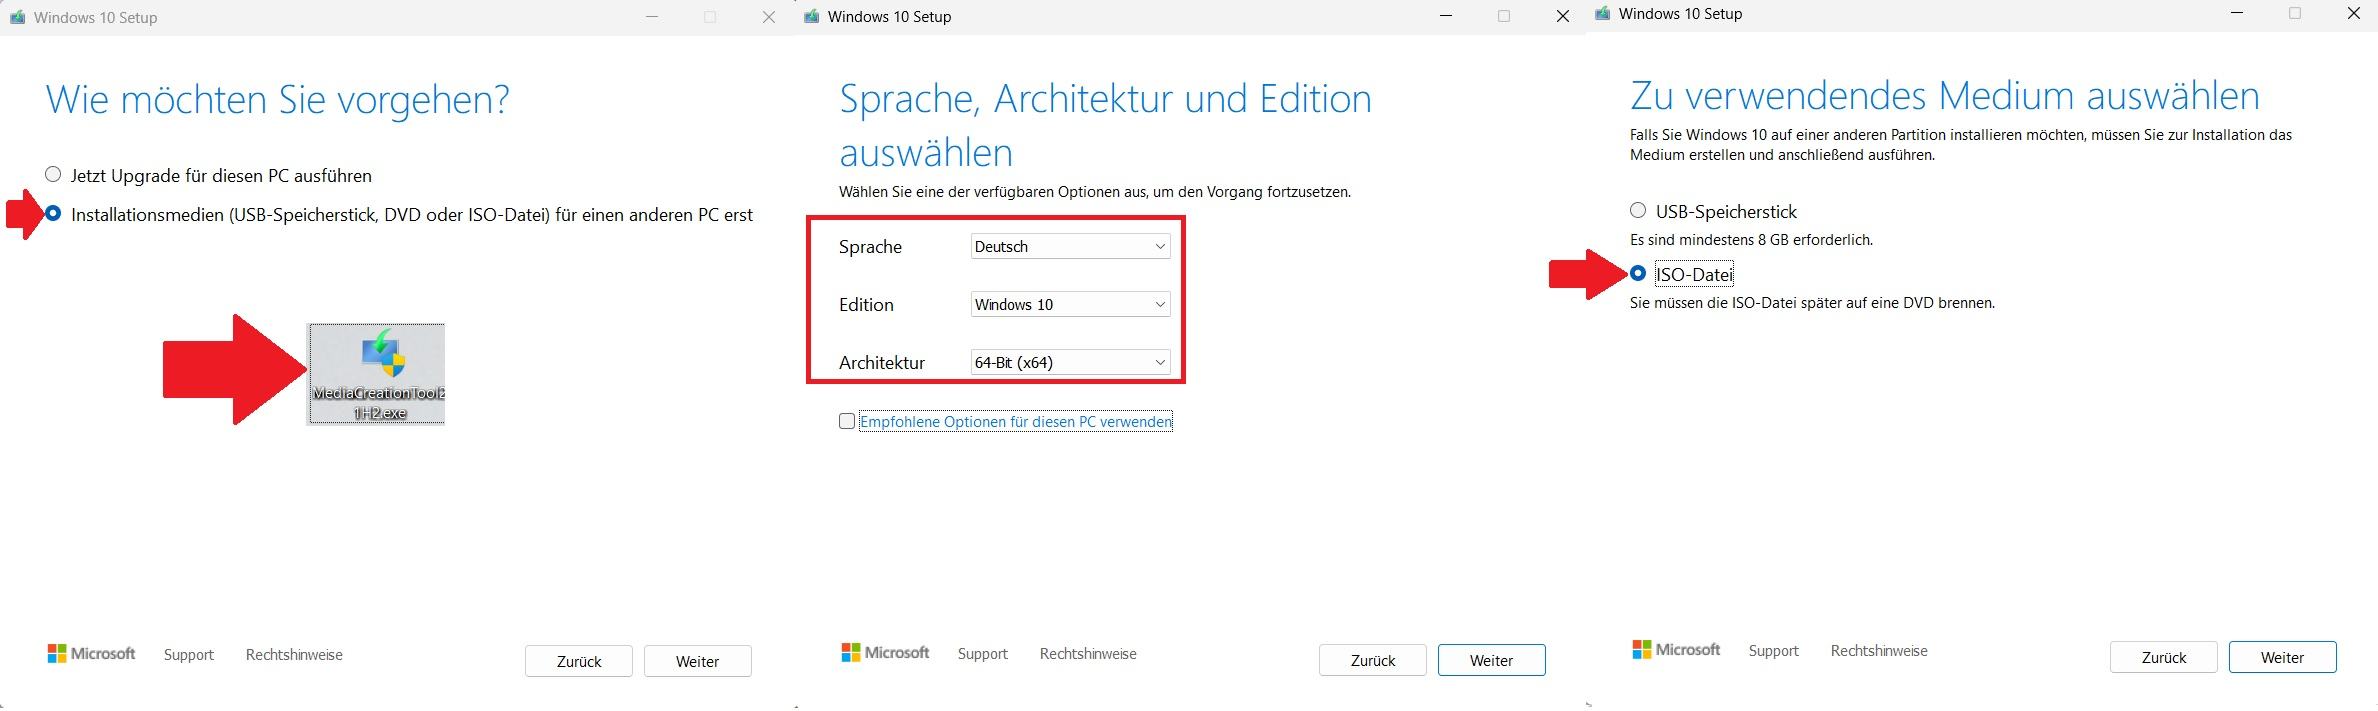
Task: Minimize the right Windows 10 Setup window
Action: pos(2237,14)
